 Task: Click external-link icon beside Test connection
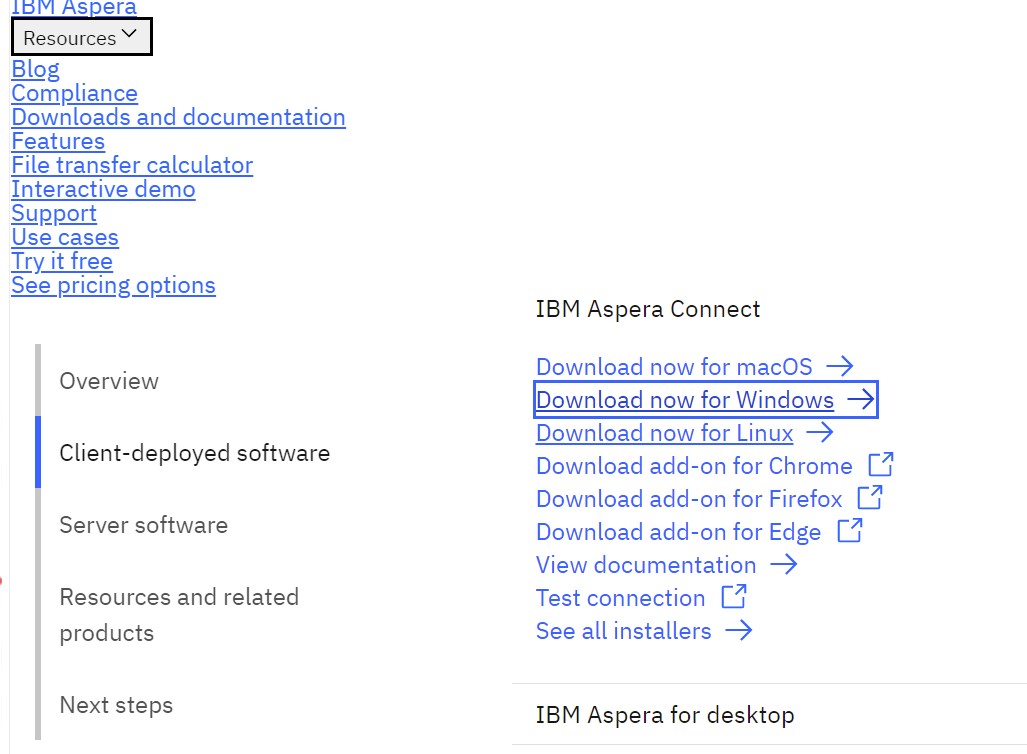[x=734, y=596]
